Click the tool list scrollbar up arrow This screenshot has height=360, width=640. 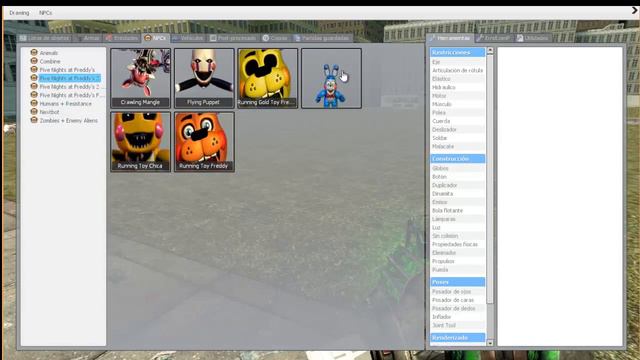click(x=490, y=51)
